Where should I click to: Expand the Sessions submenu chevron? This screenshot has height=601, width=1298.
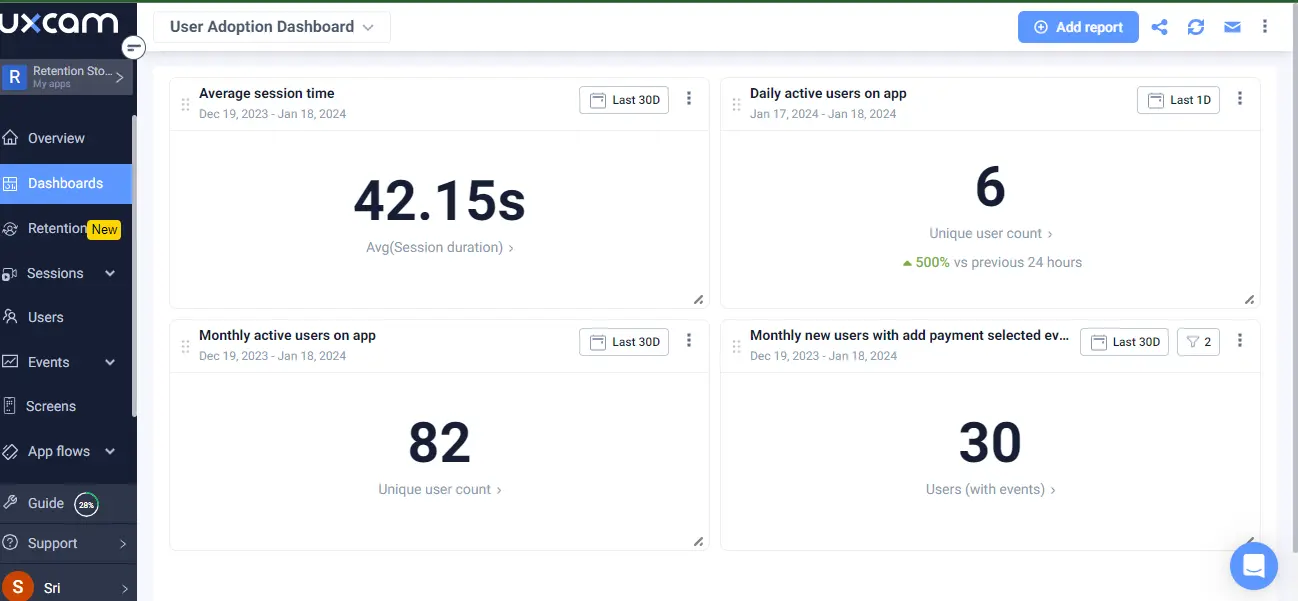point(110,273)
